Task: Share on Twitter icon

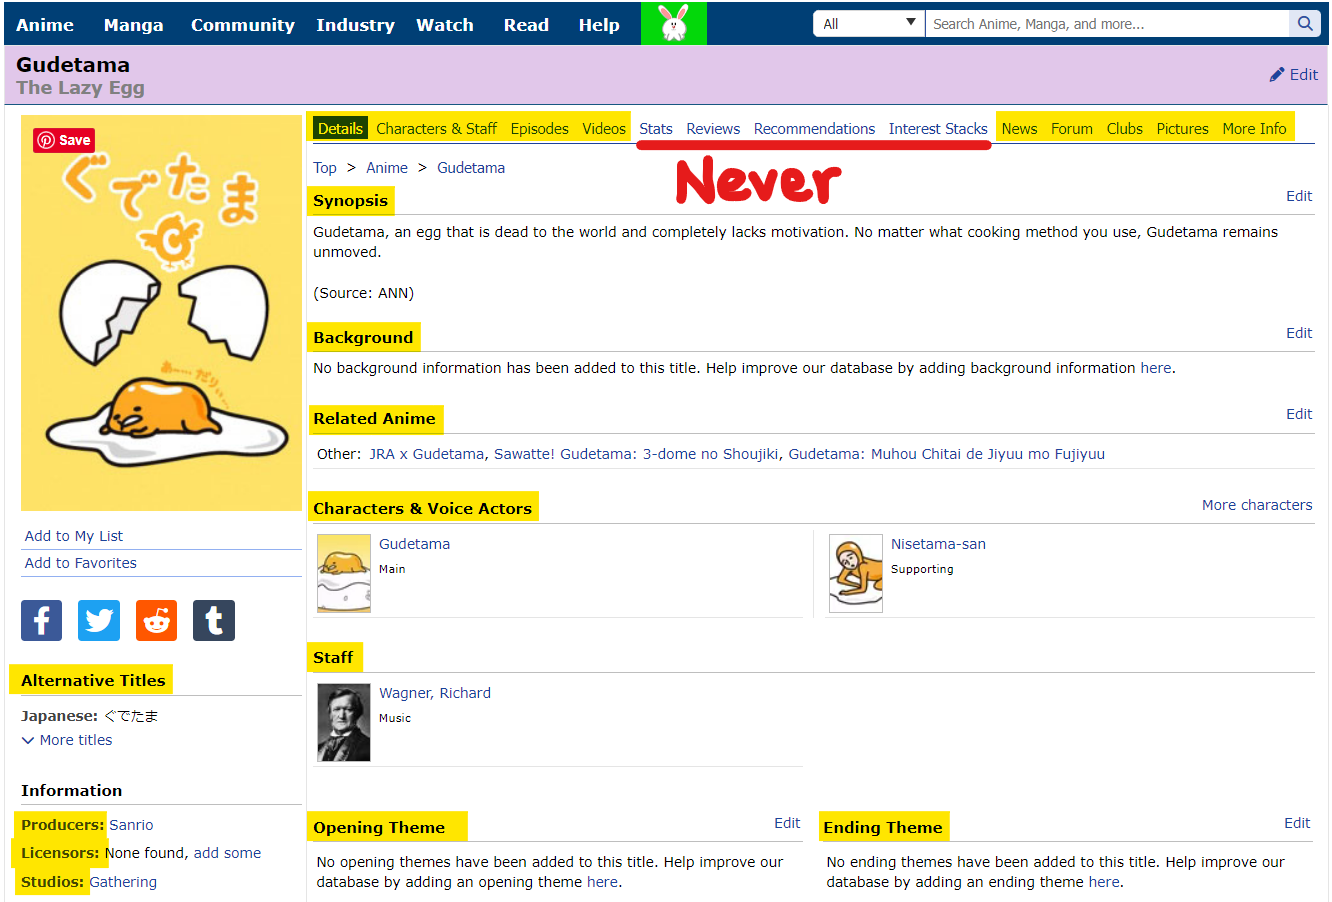Action: tap(99, 620)
